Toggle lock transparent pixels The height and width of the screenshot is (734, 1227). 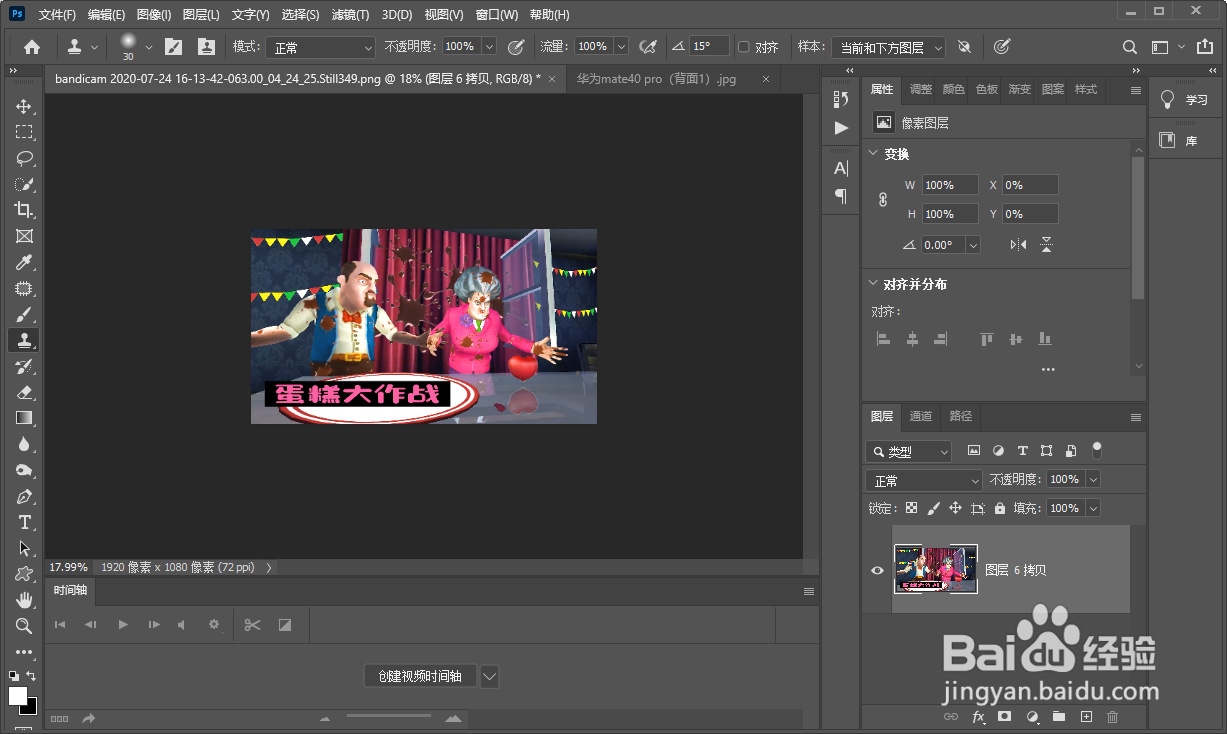[911, 508]
